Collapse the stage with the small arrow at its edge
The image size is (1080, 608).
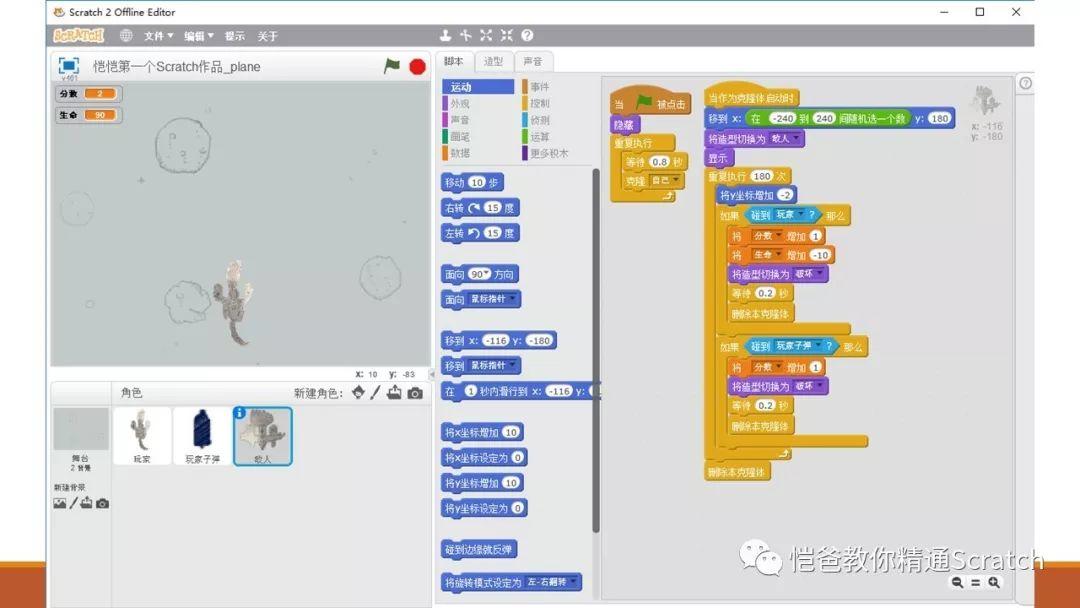[431, 374]
